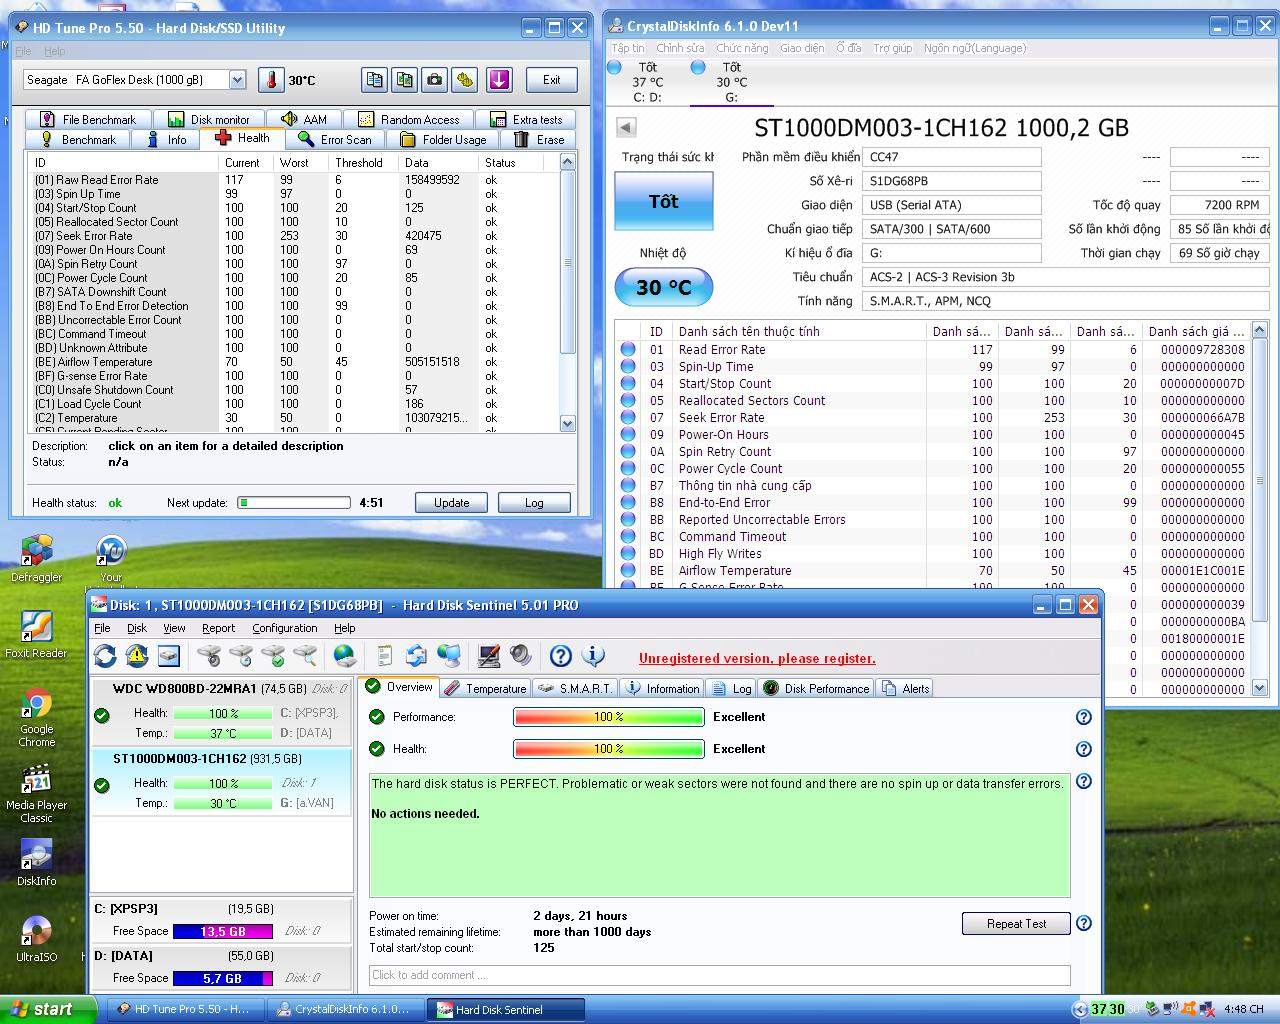Image resolution: width=1280 pixels, height=1024 pixels.
Task: Open S.M.A.R.T. tab in Hard Disk Sentinel
Action: [574, 688]
